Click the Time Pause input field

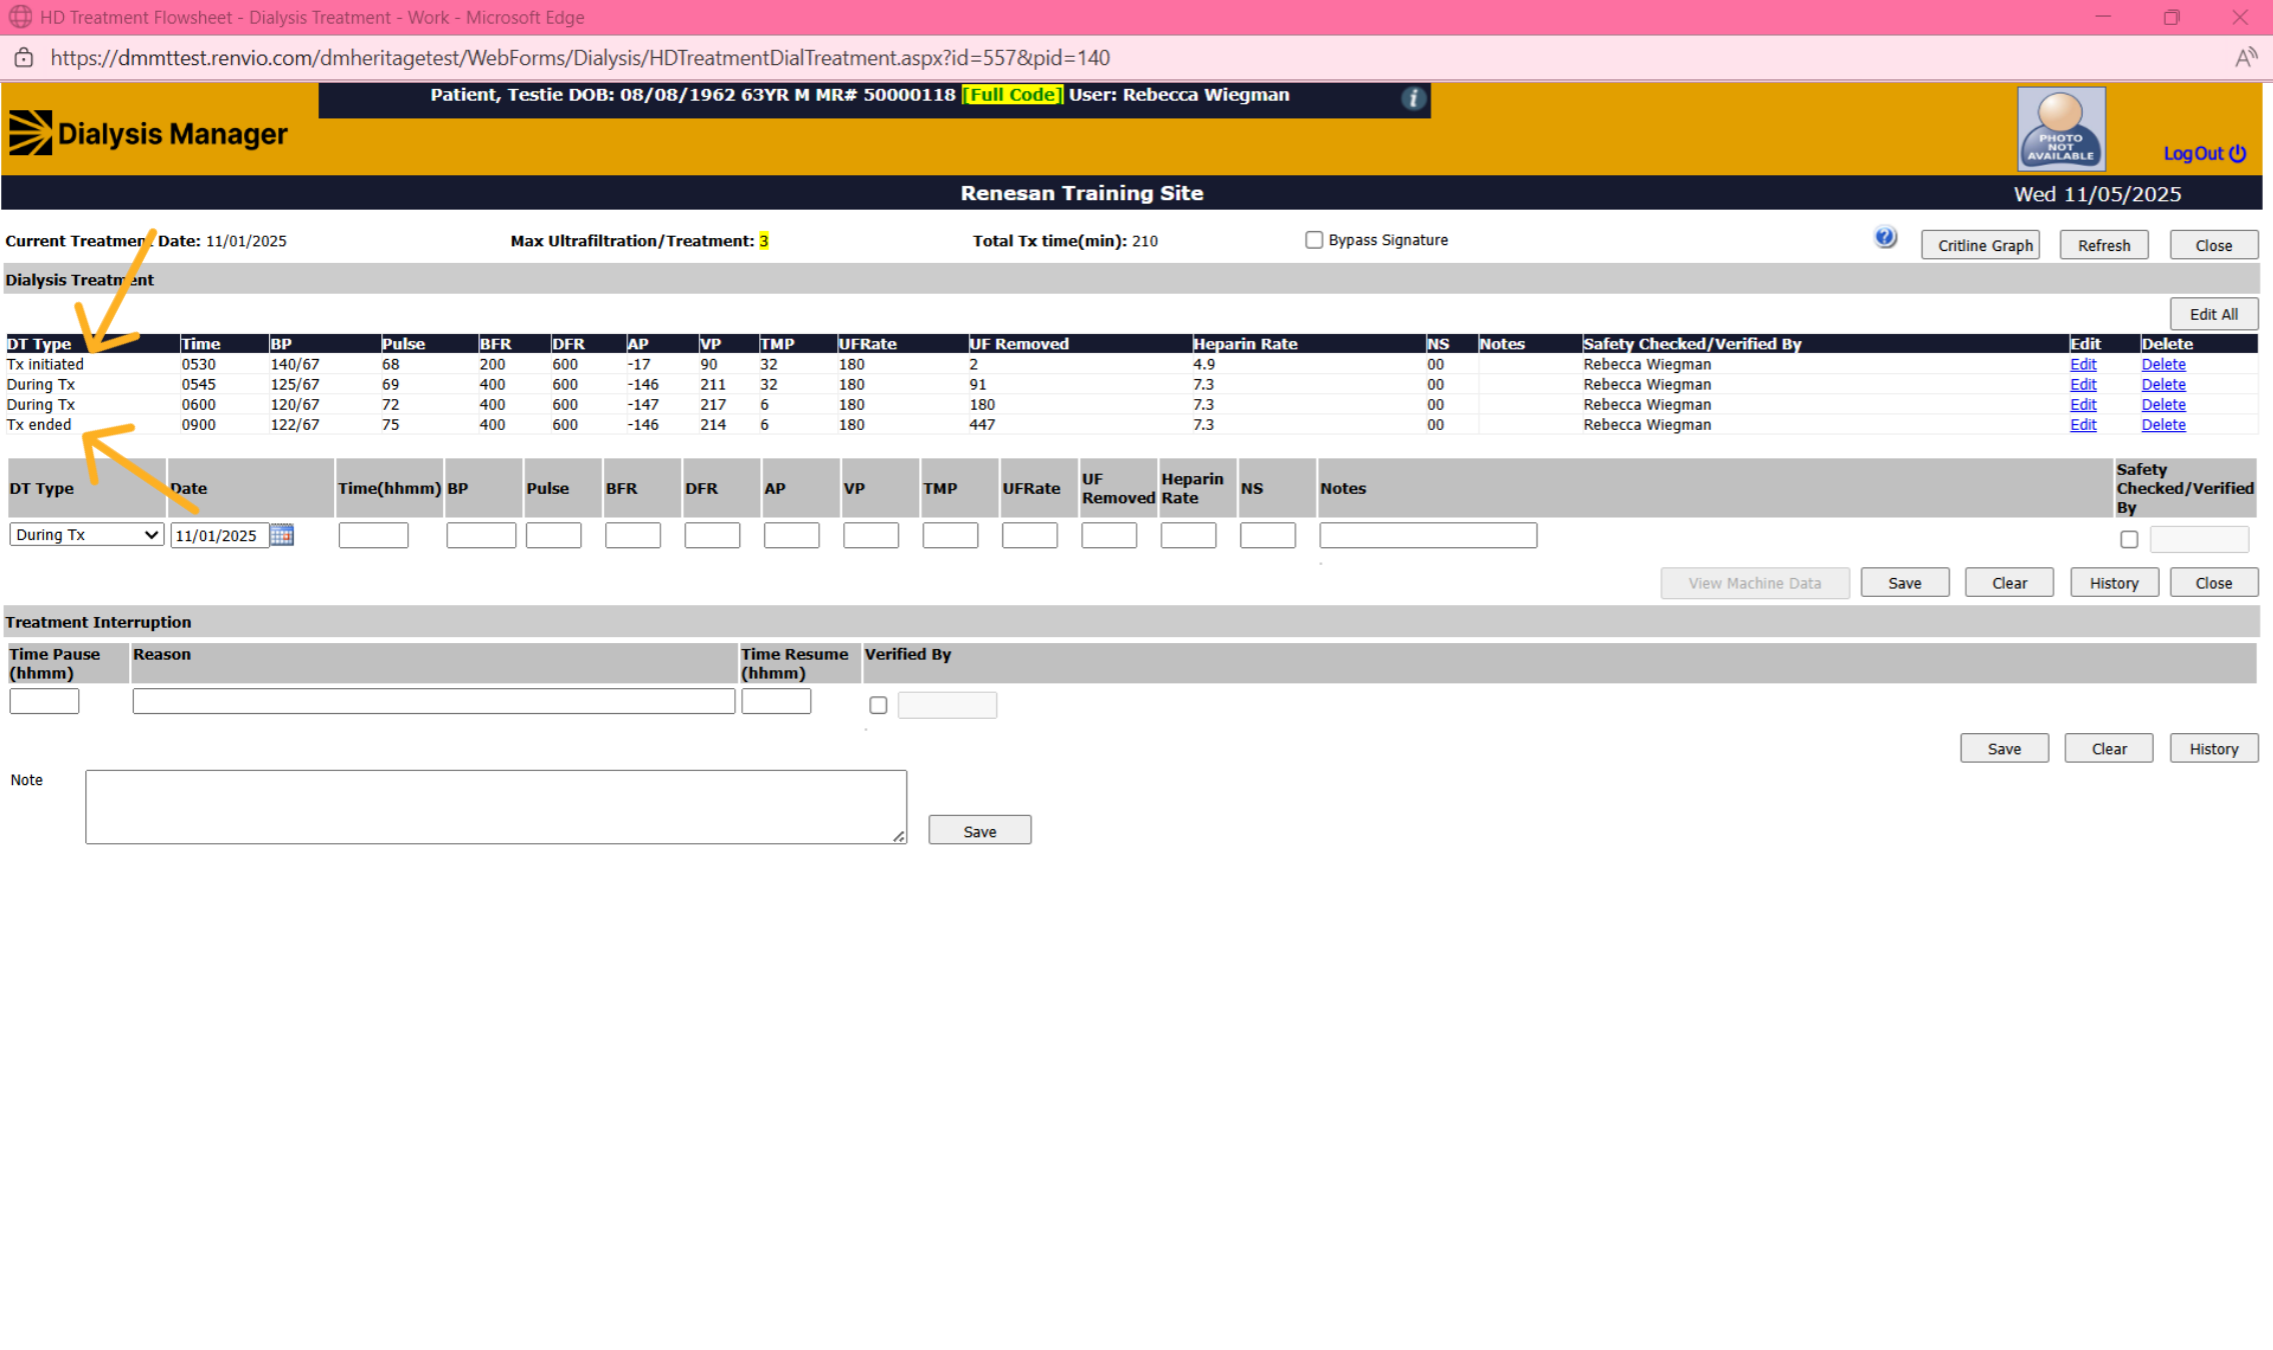click(x=44, y=701)
